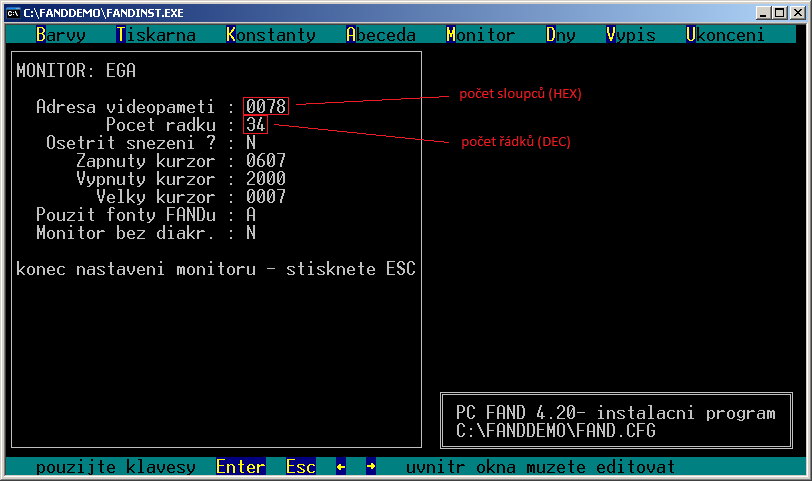
Task: Click the console window system menu icon
Action: click(13, 11)
